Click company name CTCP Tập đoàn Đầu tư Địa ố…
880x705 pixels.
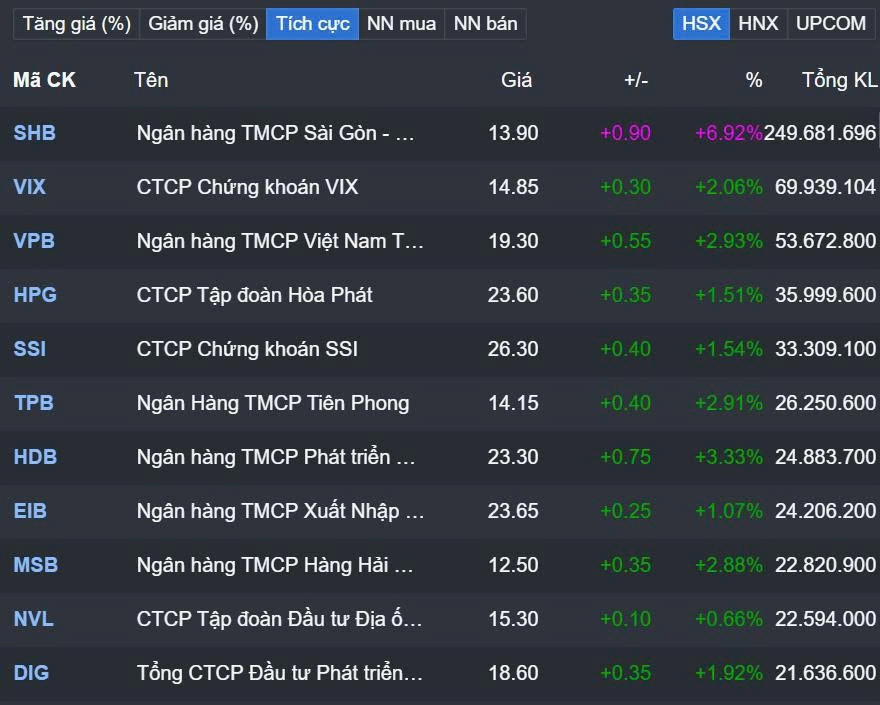tap(279, 619)
